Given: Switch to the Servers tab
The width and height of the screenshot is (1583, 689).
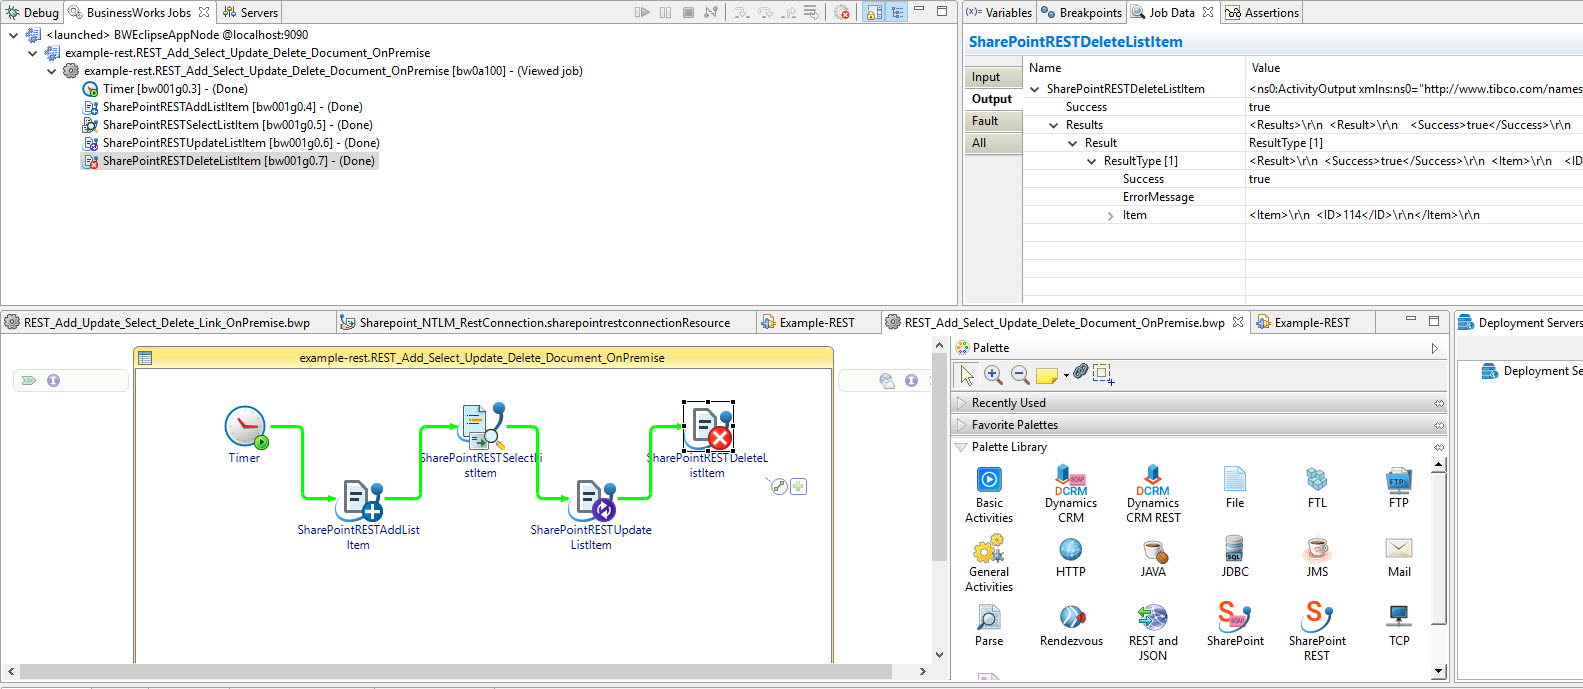Looking at the screenshot, I should tap(250, 12).
